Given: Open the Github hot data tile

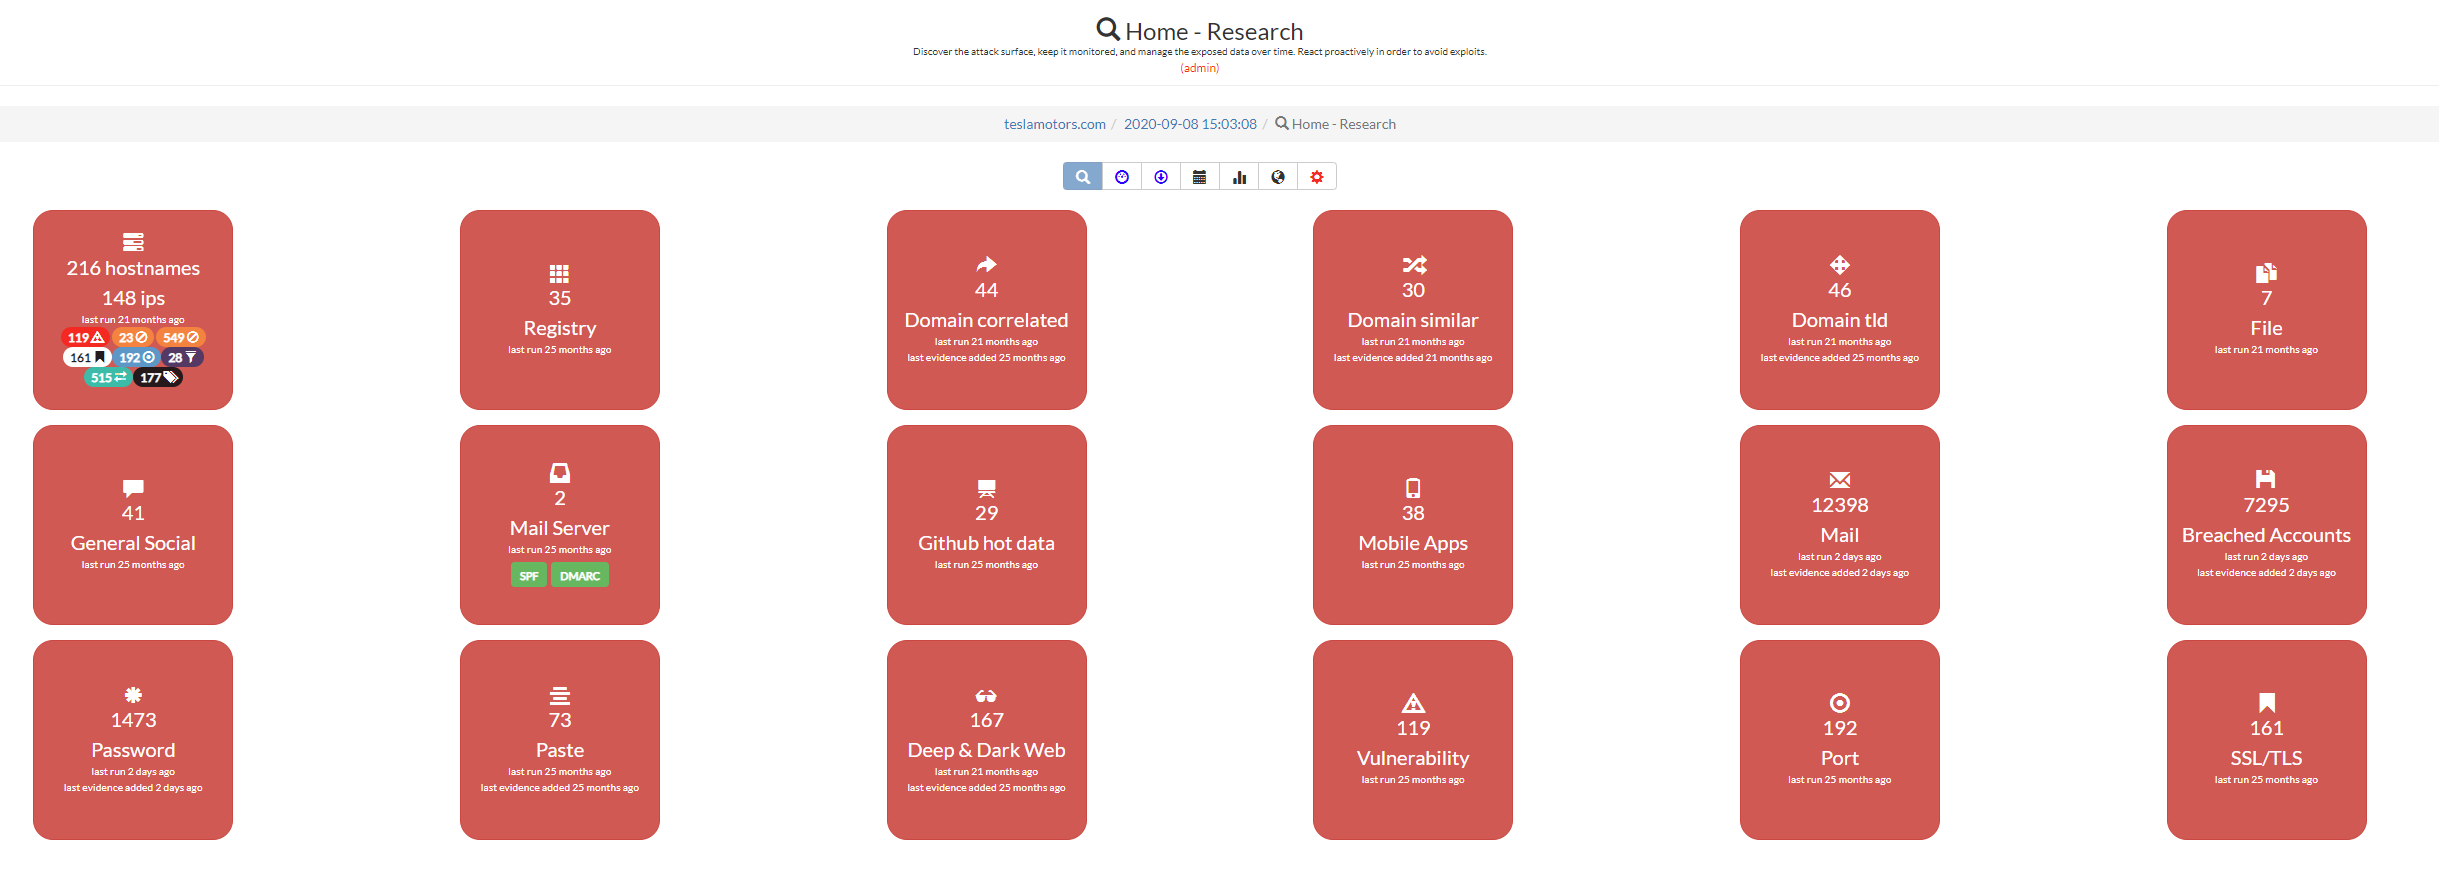Looking at the screenshot, I should pyautogui.click(x=986, y=525).
